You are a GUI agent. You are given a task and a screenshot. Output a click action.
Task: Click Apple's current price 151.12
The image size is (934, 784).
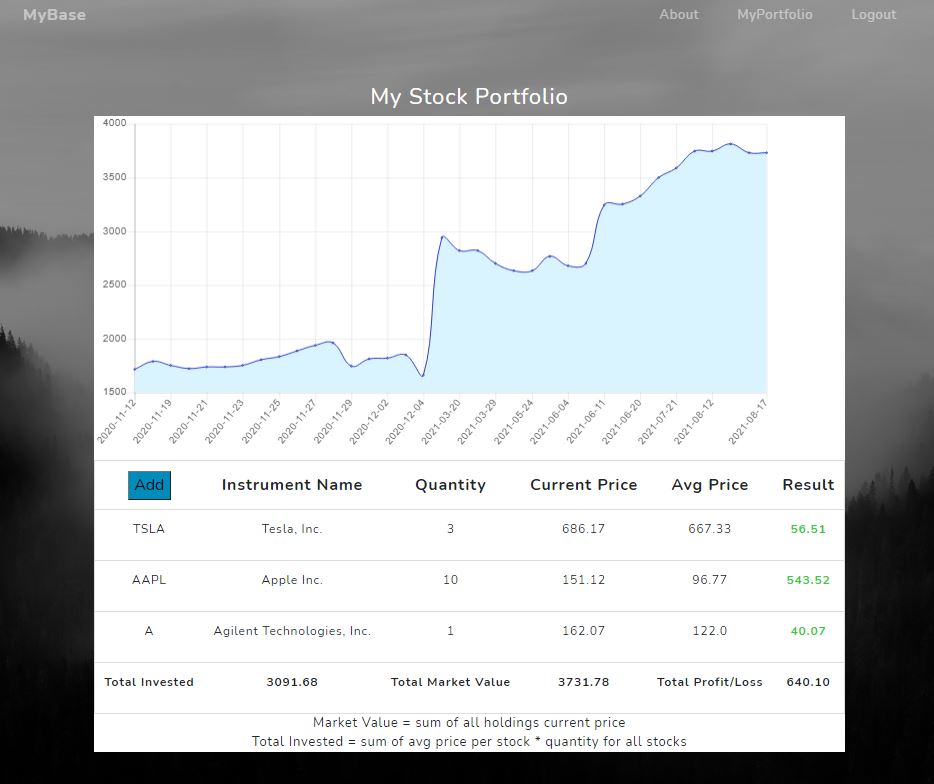[x=584, y=580]
